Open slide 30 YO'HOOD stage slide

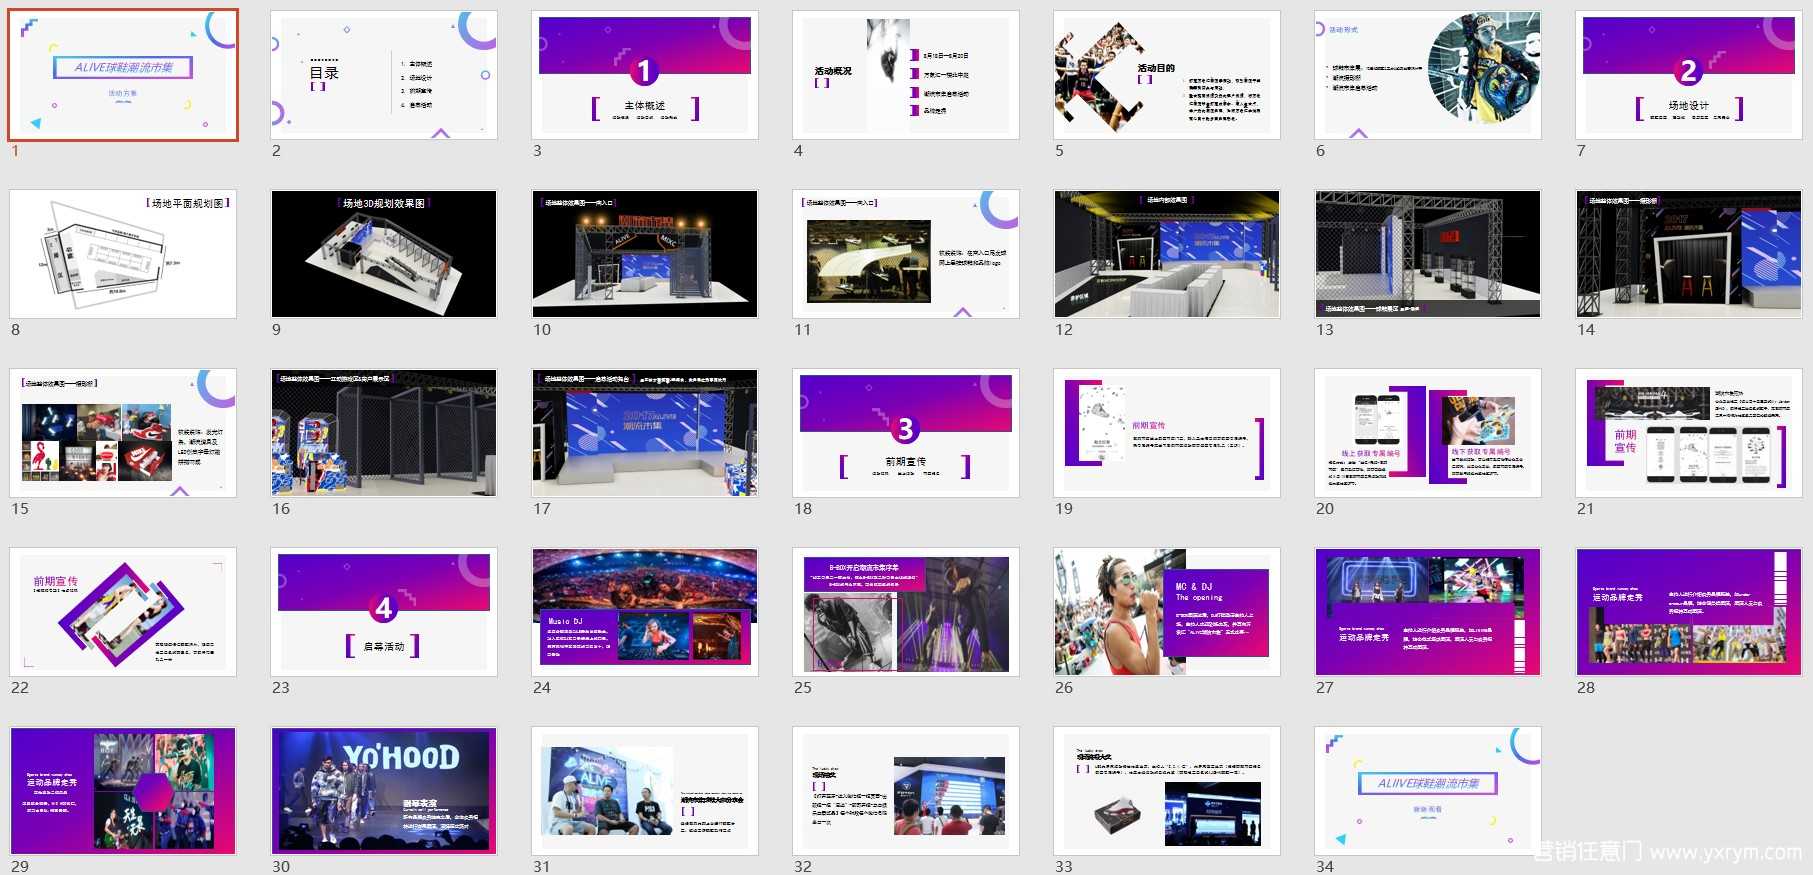coord(384,791)
